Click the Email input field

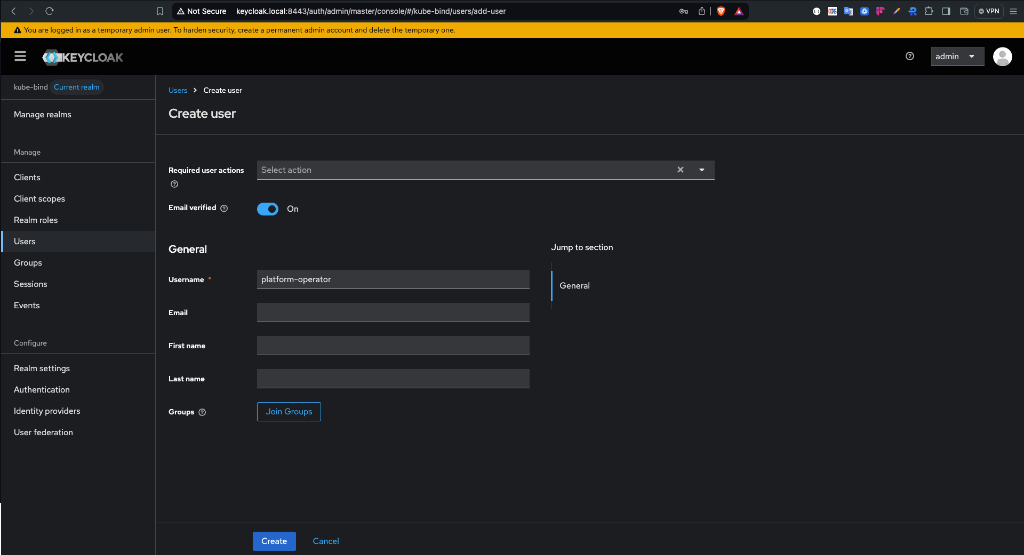pyautogui.click(x=393, y=312)
